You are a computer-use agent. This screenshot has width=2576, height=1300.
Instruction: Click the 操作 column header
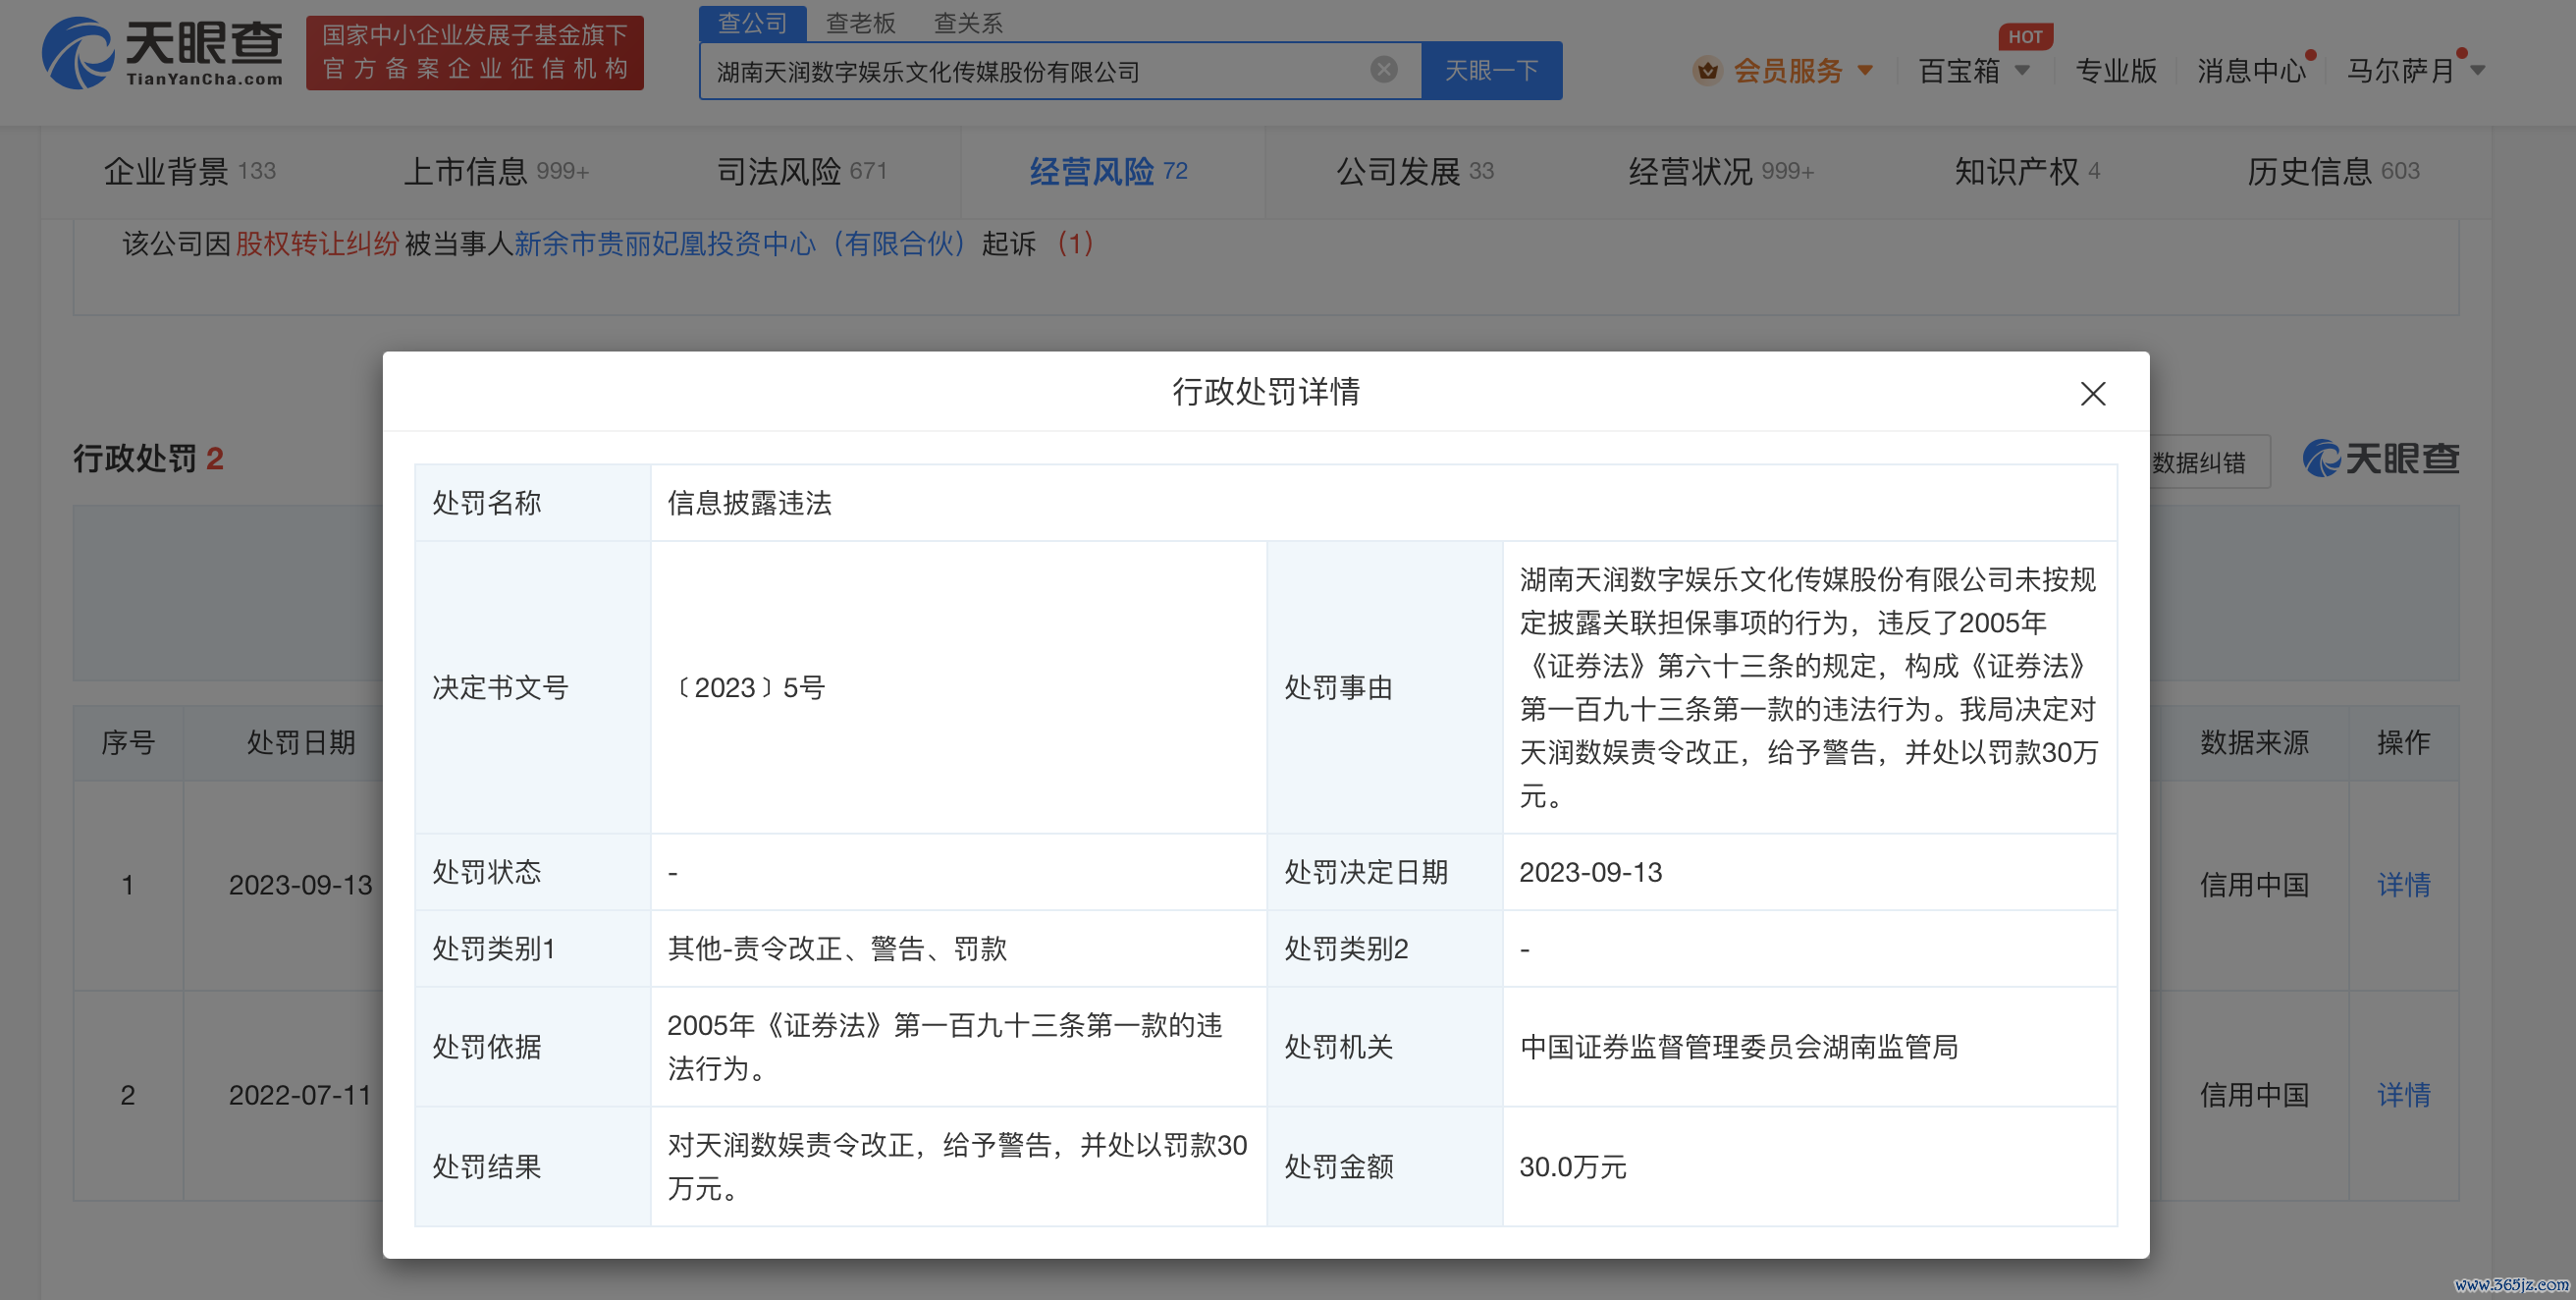tap(2404, 743)
